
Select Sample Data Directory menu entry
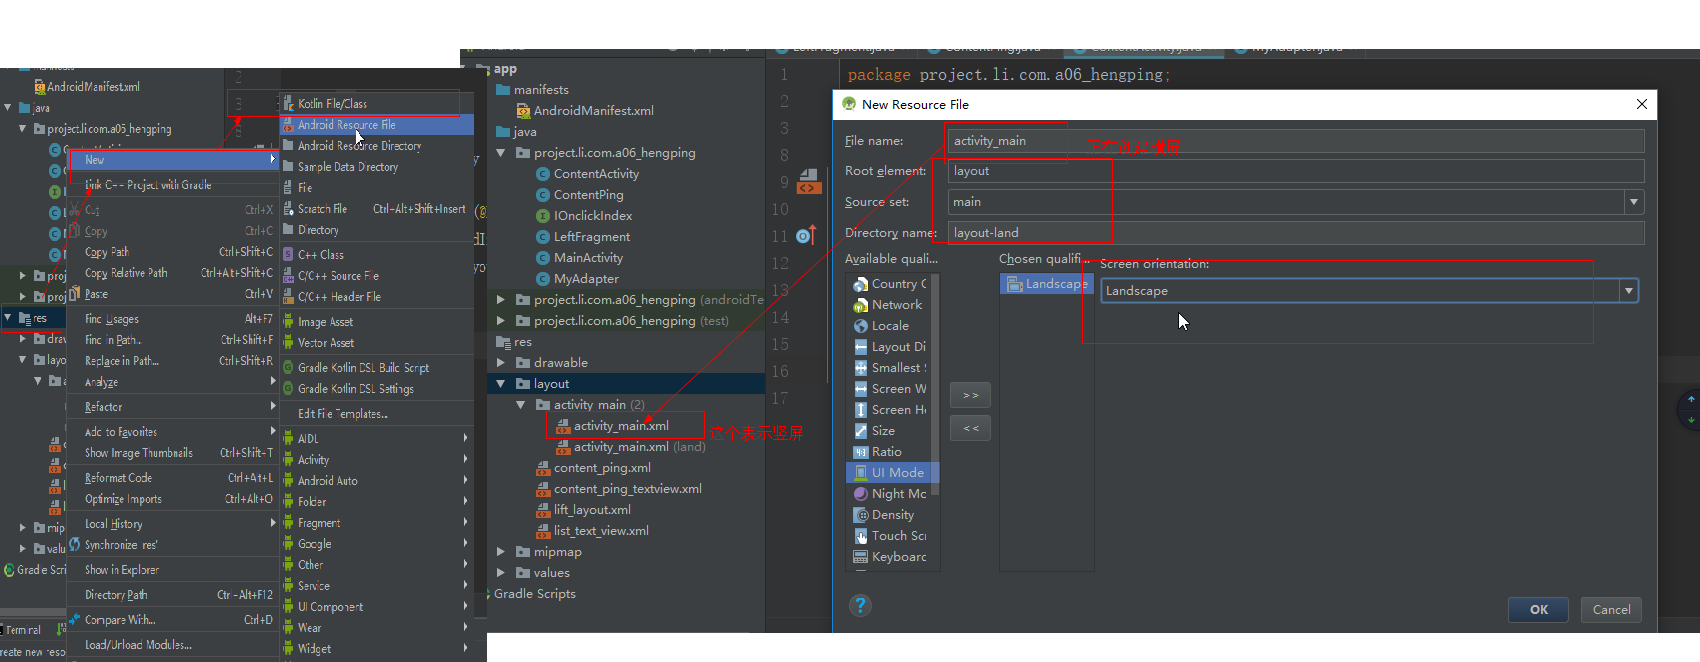[x=377, y=167]
